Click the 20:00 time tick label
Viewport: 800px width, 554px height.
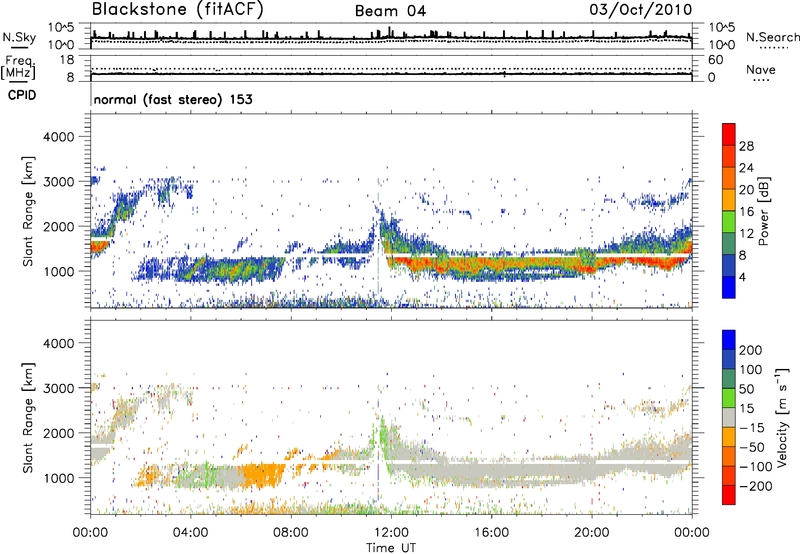(591, 533)
